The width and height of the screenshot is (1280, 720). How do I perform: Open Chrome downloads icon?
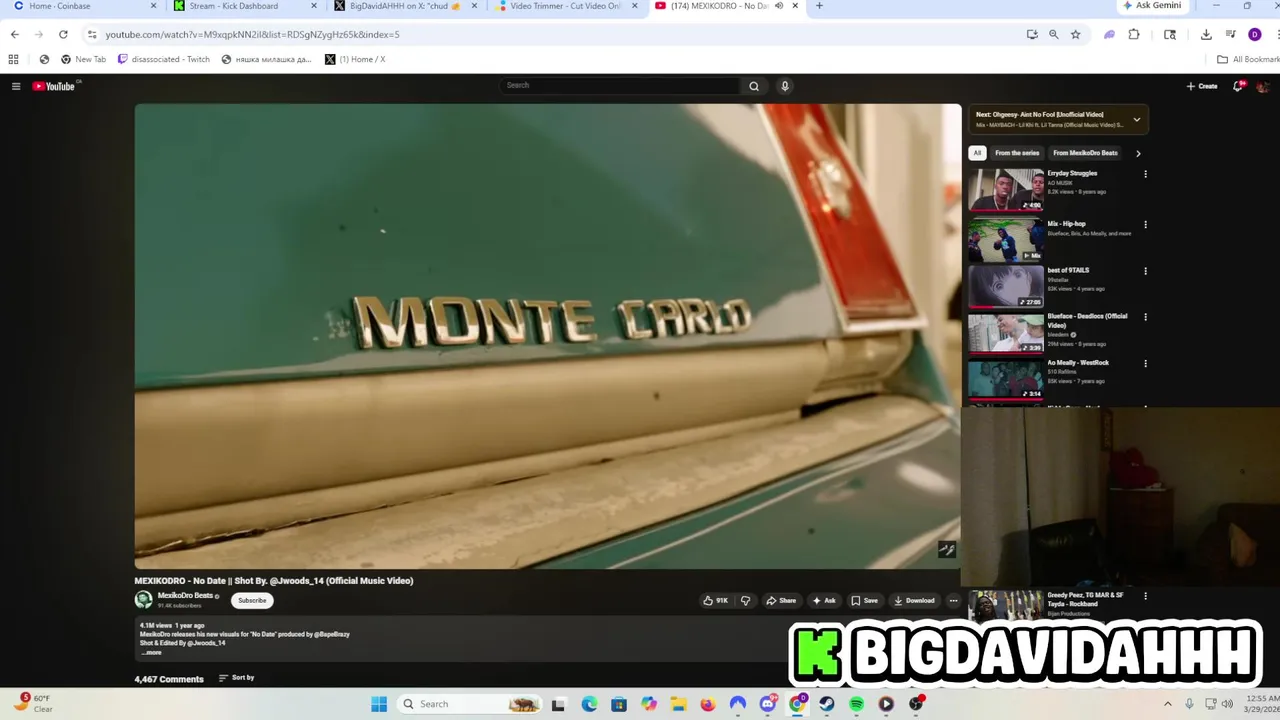point(1206,34)
